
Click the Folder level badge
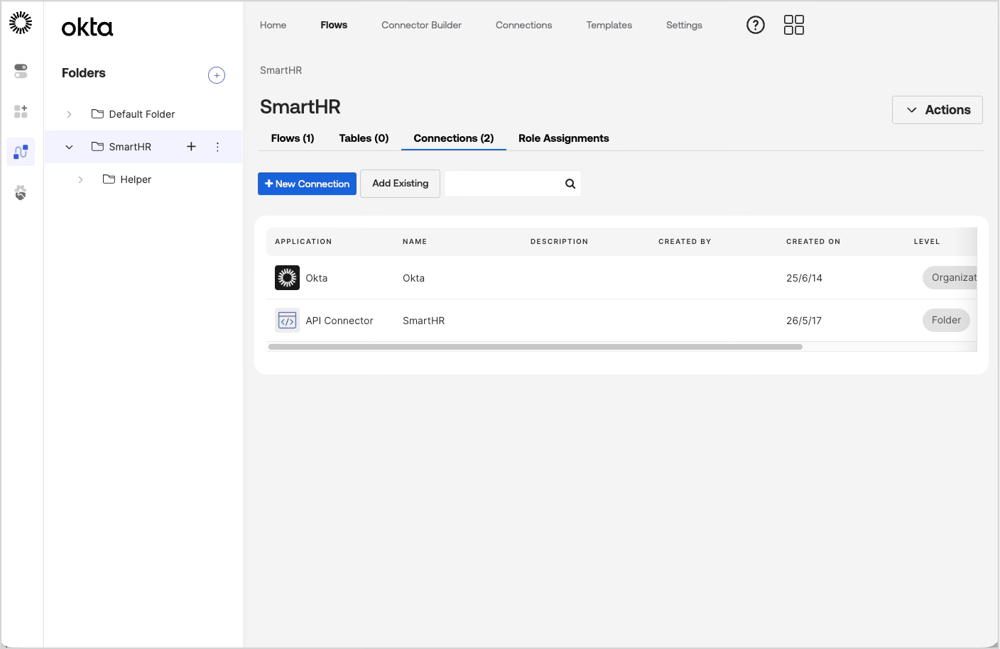tap(946, 320)
